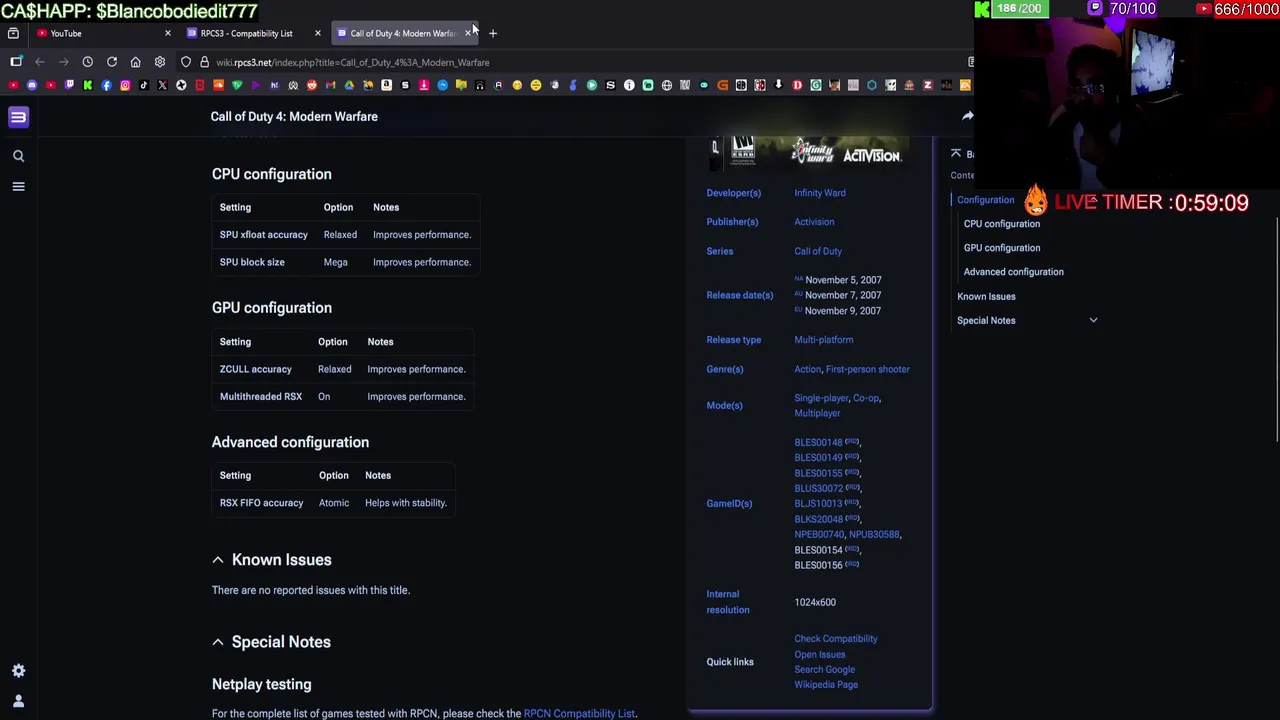The image size is (1280, 720).
Task: Open browser history clock icon
Action: tap(88, 62)
